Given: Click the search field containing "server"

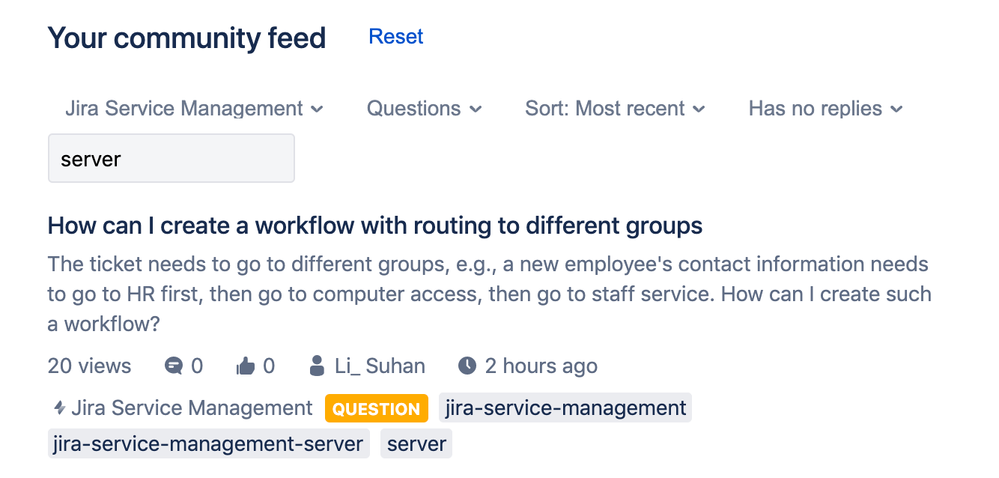Looking at the screenshot, I should click(171, 158).
